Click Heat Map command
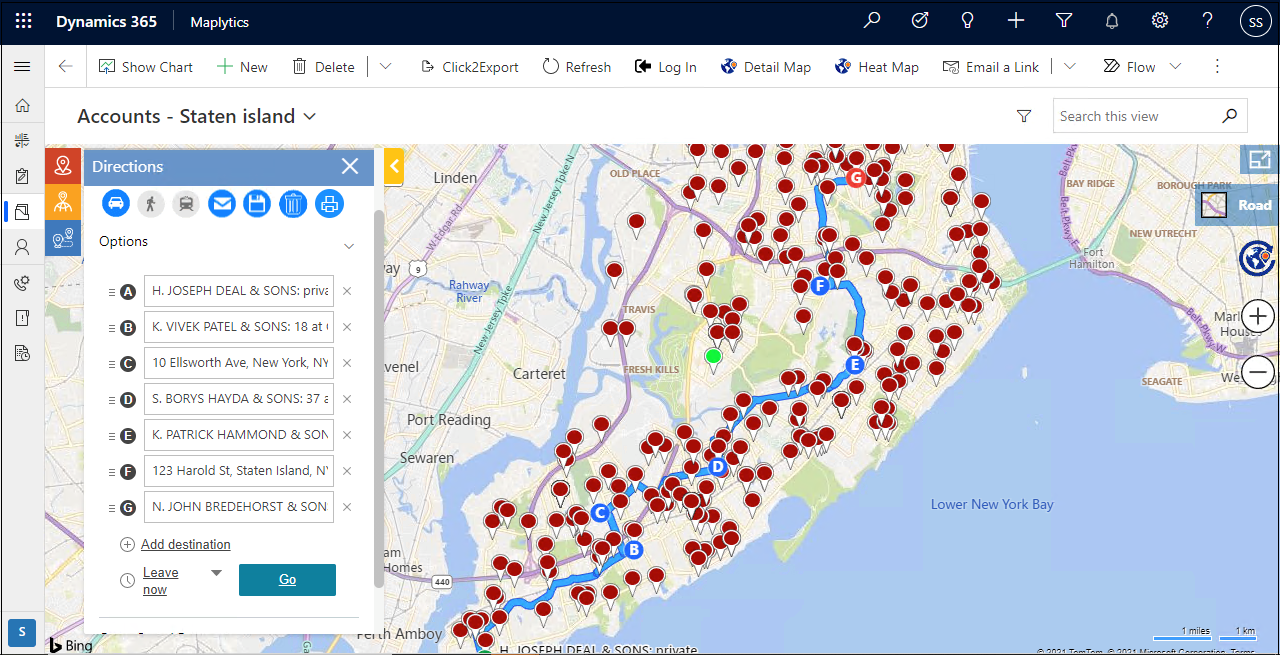Image resolution: width=1280 pixels, height=655 pixels. 876,67
